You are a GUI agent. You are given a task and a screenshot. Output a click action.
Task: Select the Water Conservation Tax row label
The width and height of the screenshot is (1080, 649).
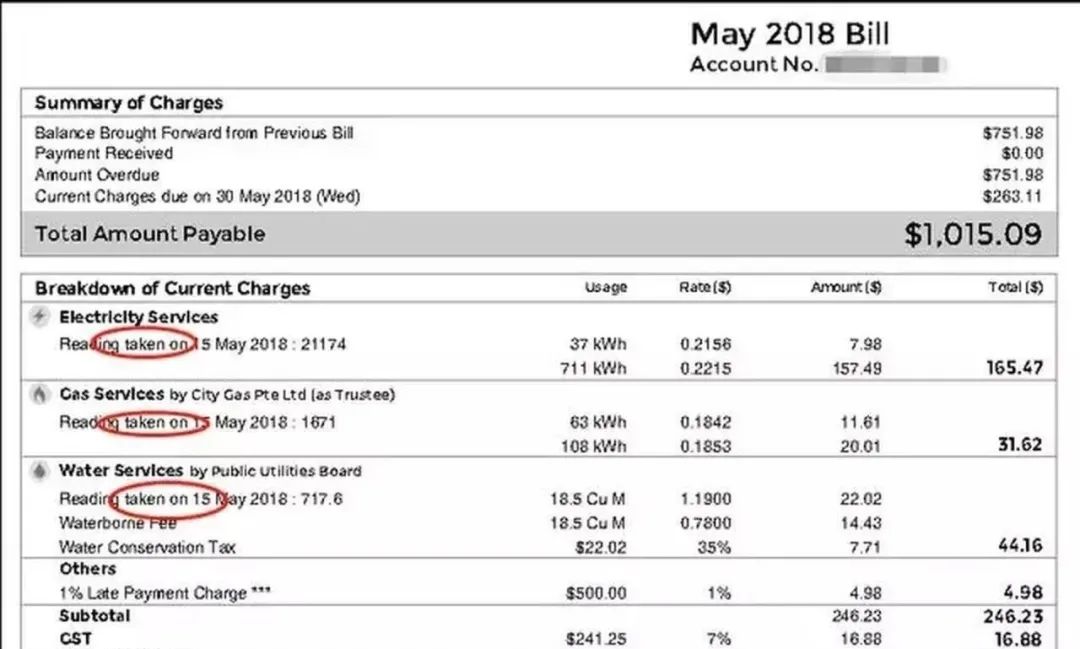[147, 547]
